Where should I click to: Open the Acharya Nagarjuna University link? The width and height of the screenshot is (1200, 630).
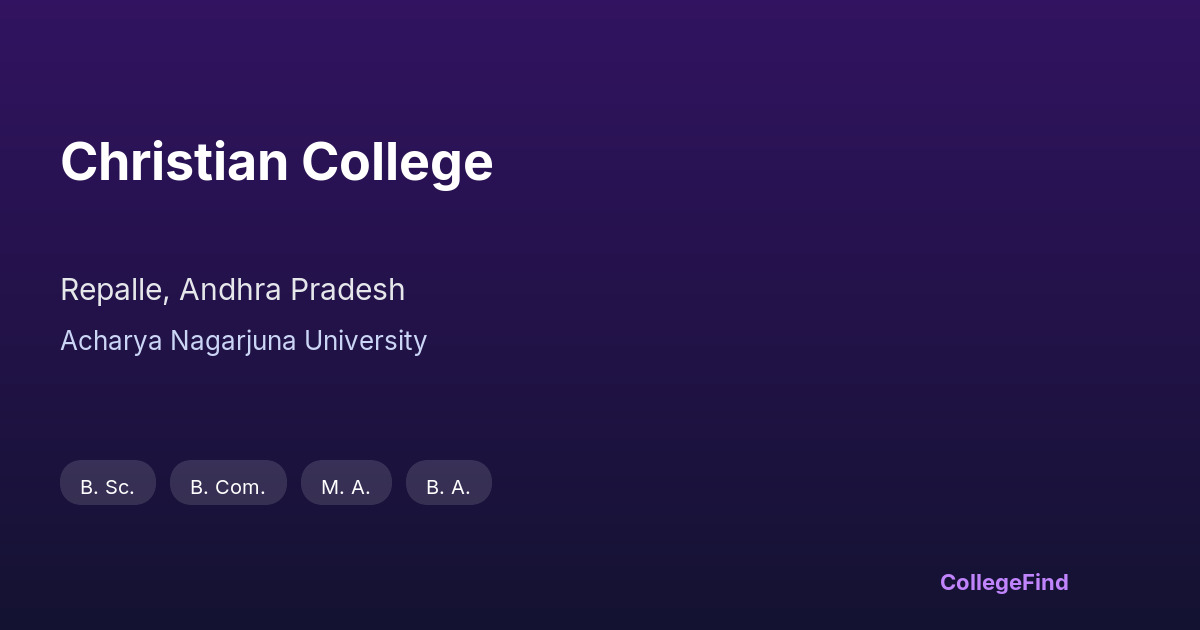(x=243, y=341)
